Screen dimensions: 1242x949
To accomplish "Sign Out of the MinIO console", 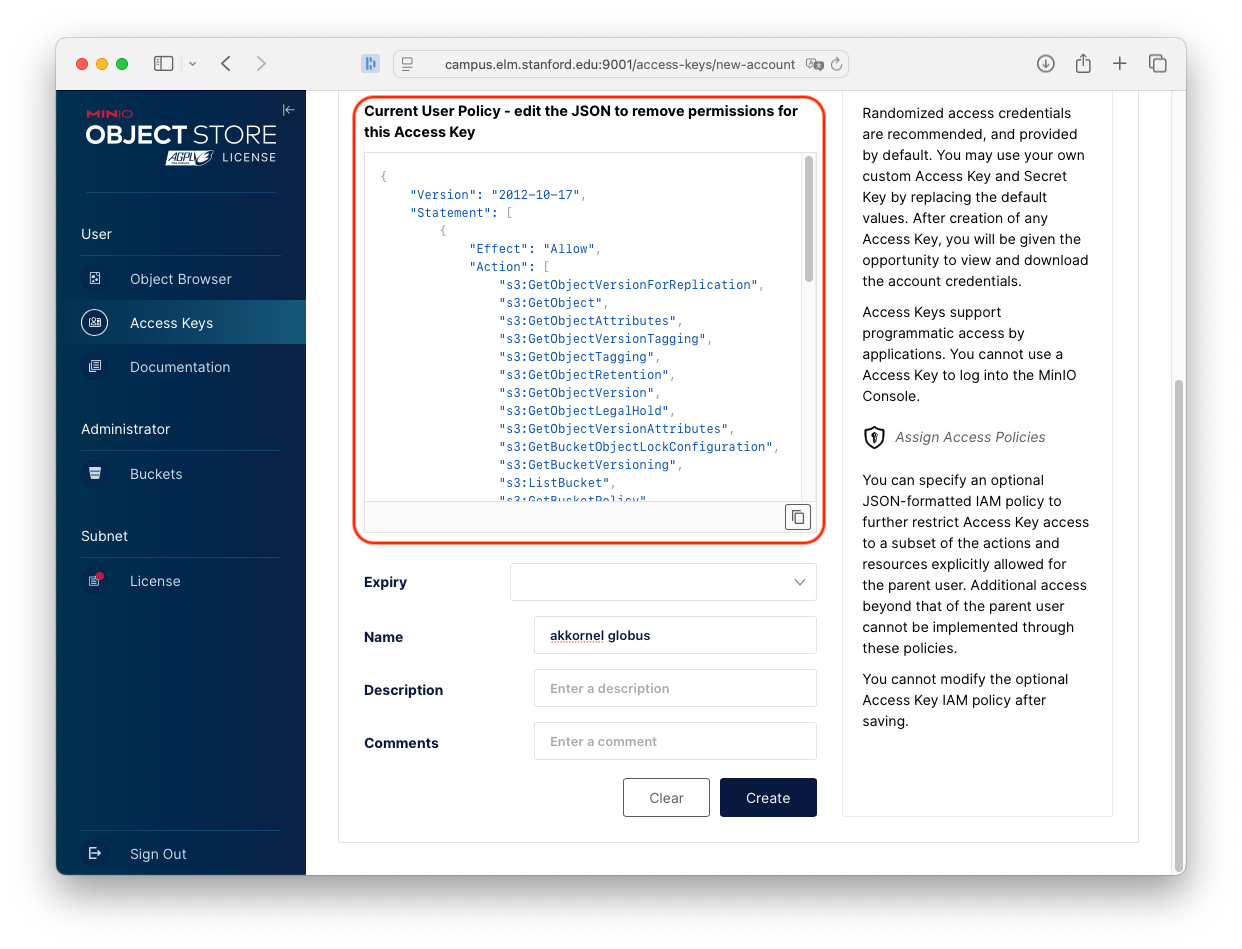I will pos(157,853).
